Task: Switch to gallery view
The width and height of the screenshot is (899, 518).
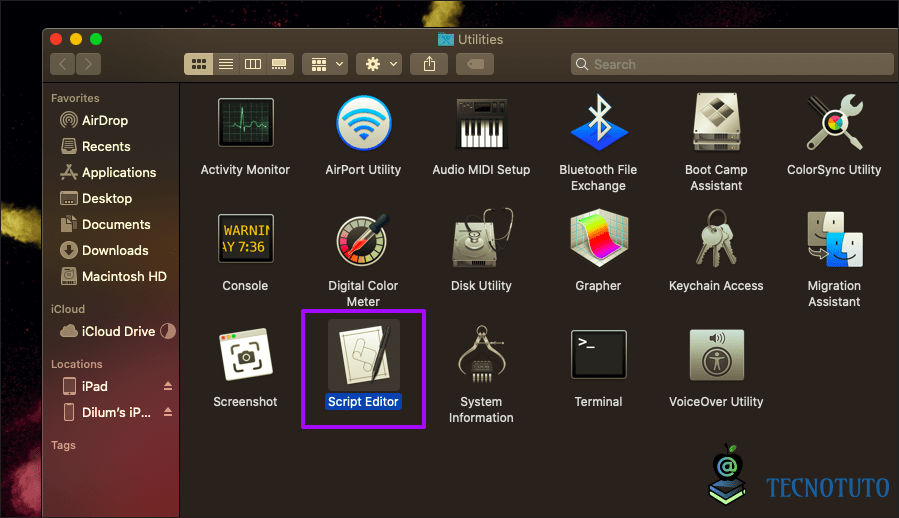Action: (280, 64)
